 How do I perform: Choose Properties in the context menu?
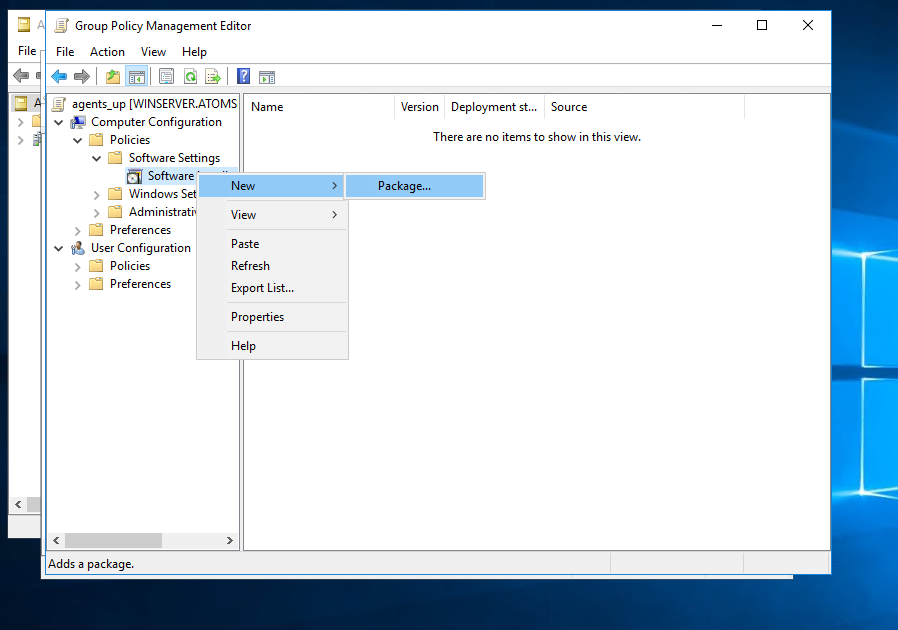pos(257,317)
